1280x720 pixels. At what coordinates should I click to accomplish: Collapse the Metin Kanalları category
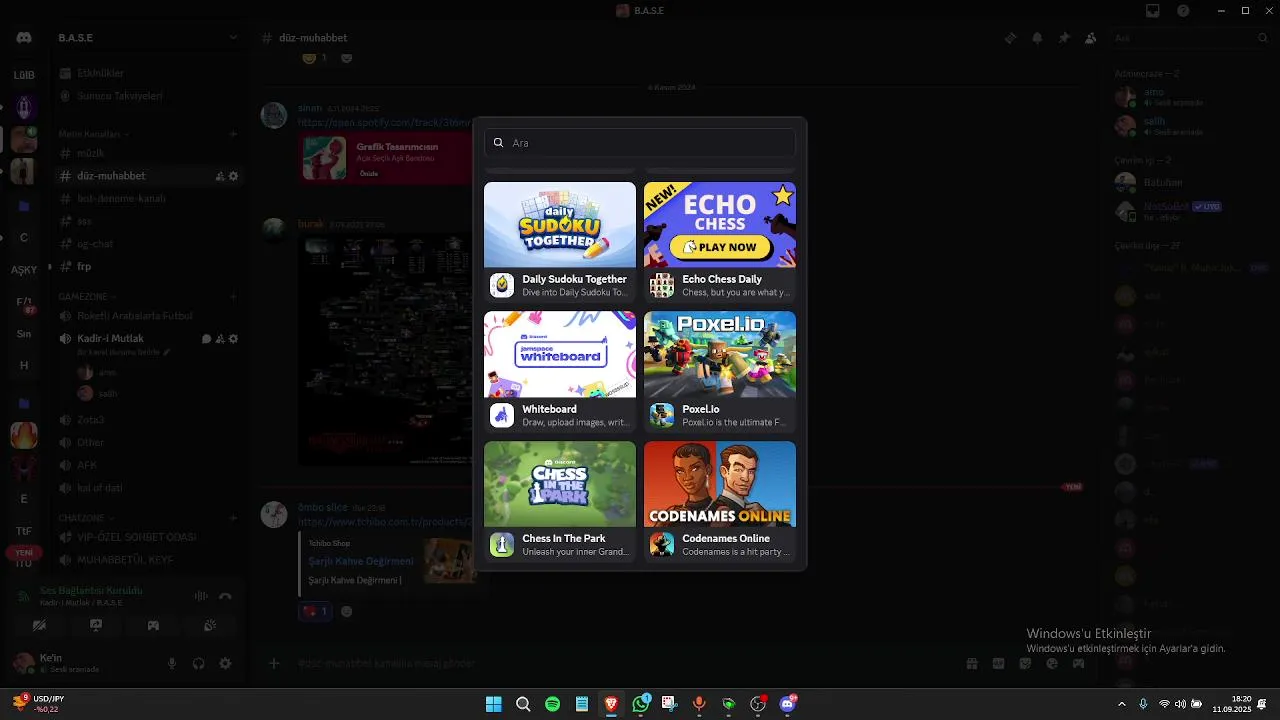pyautogui.click(x=93, y=134)
